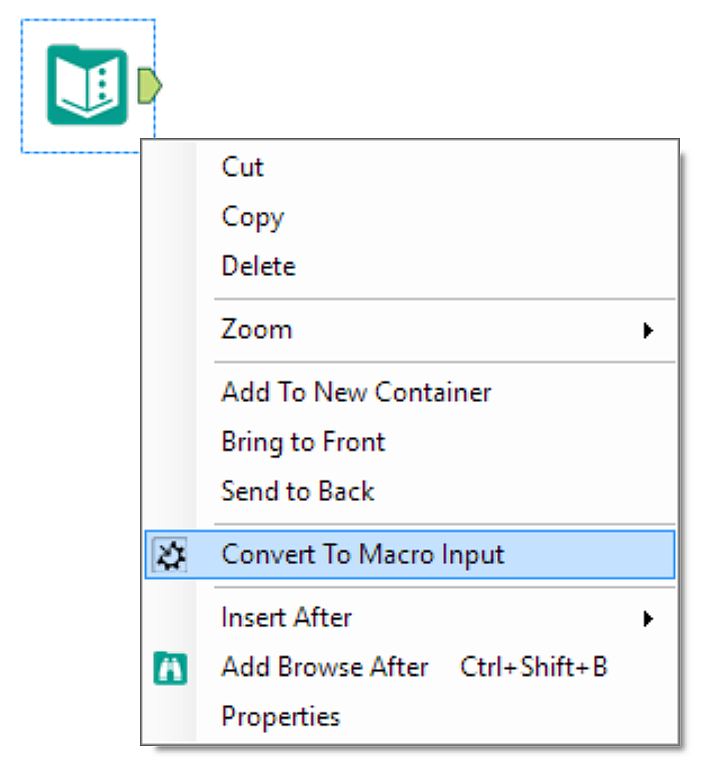This screenshot has width=709, height=769.
Task: Select Copy in the context menu
Action: point(253,217)
